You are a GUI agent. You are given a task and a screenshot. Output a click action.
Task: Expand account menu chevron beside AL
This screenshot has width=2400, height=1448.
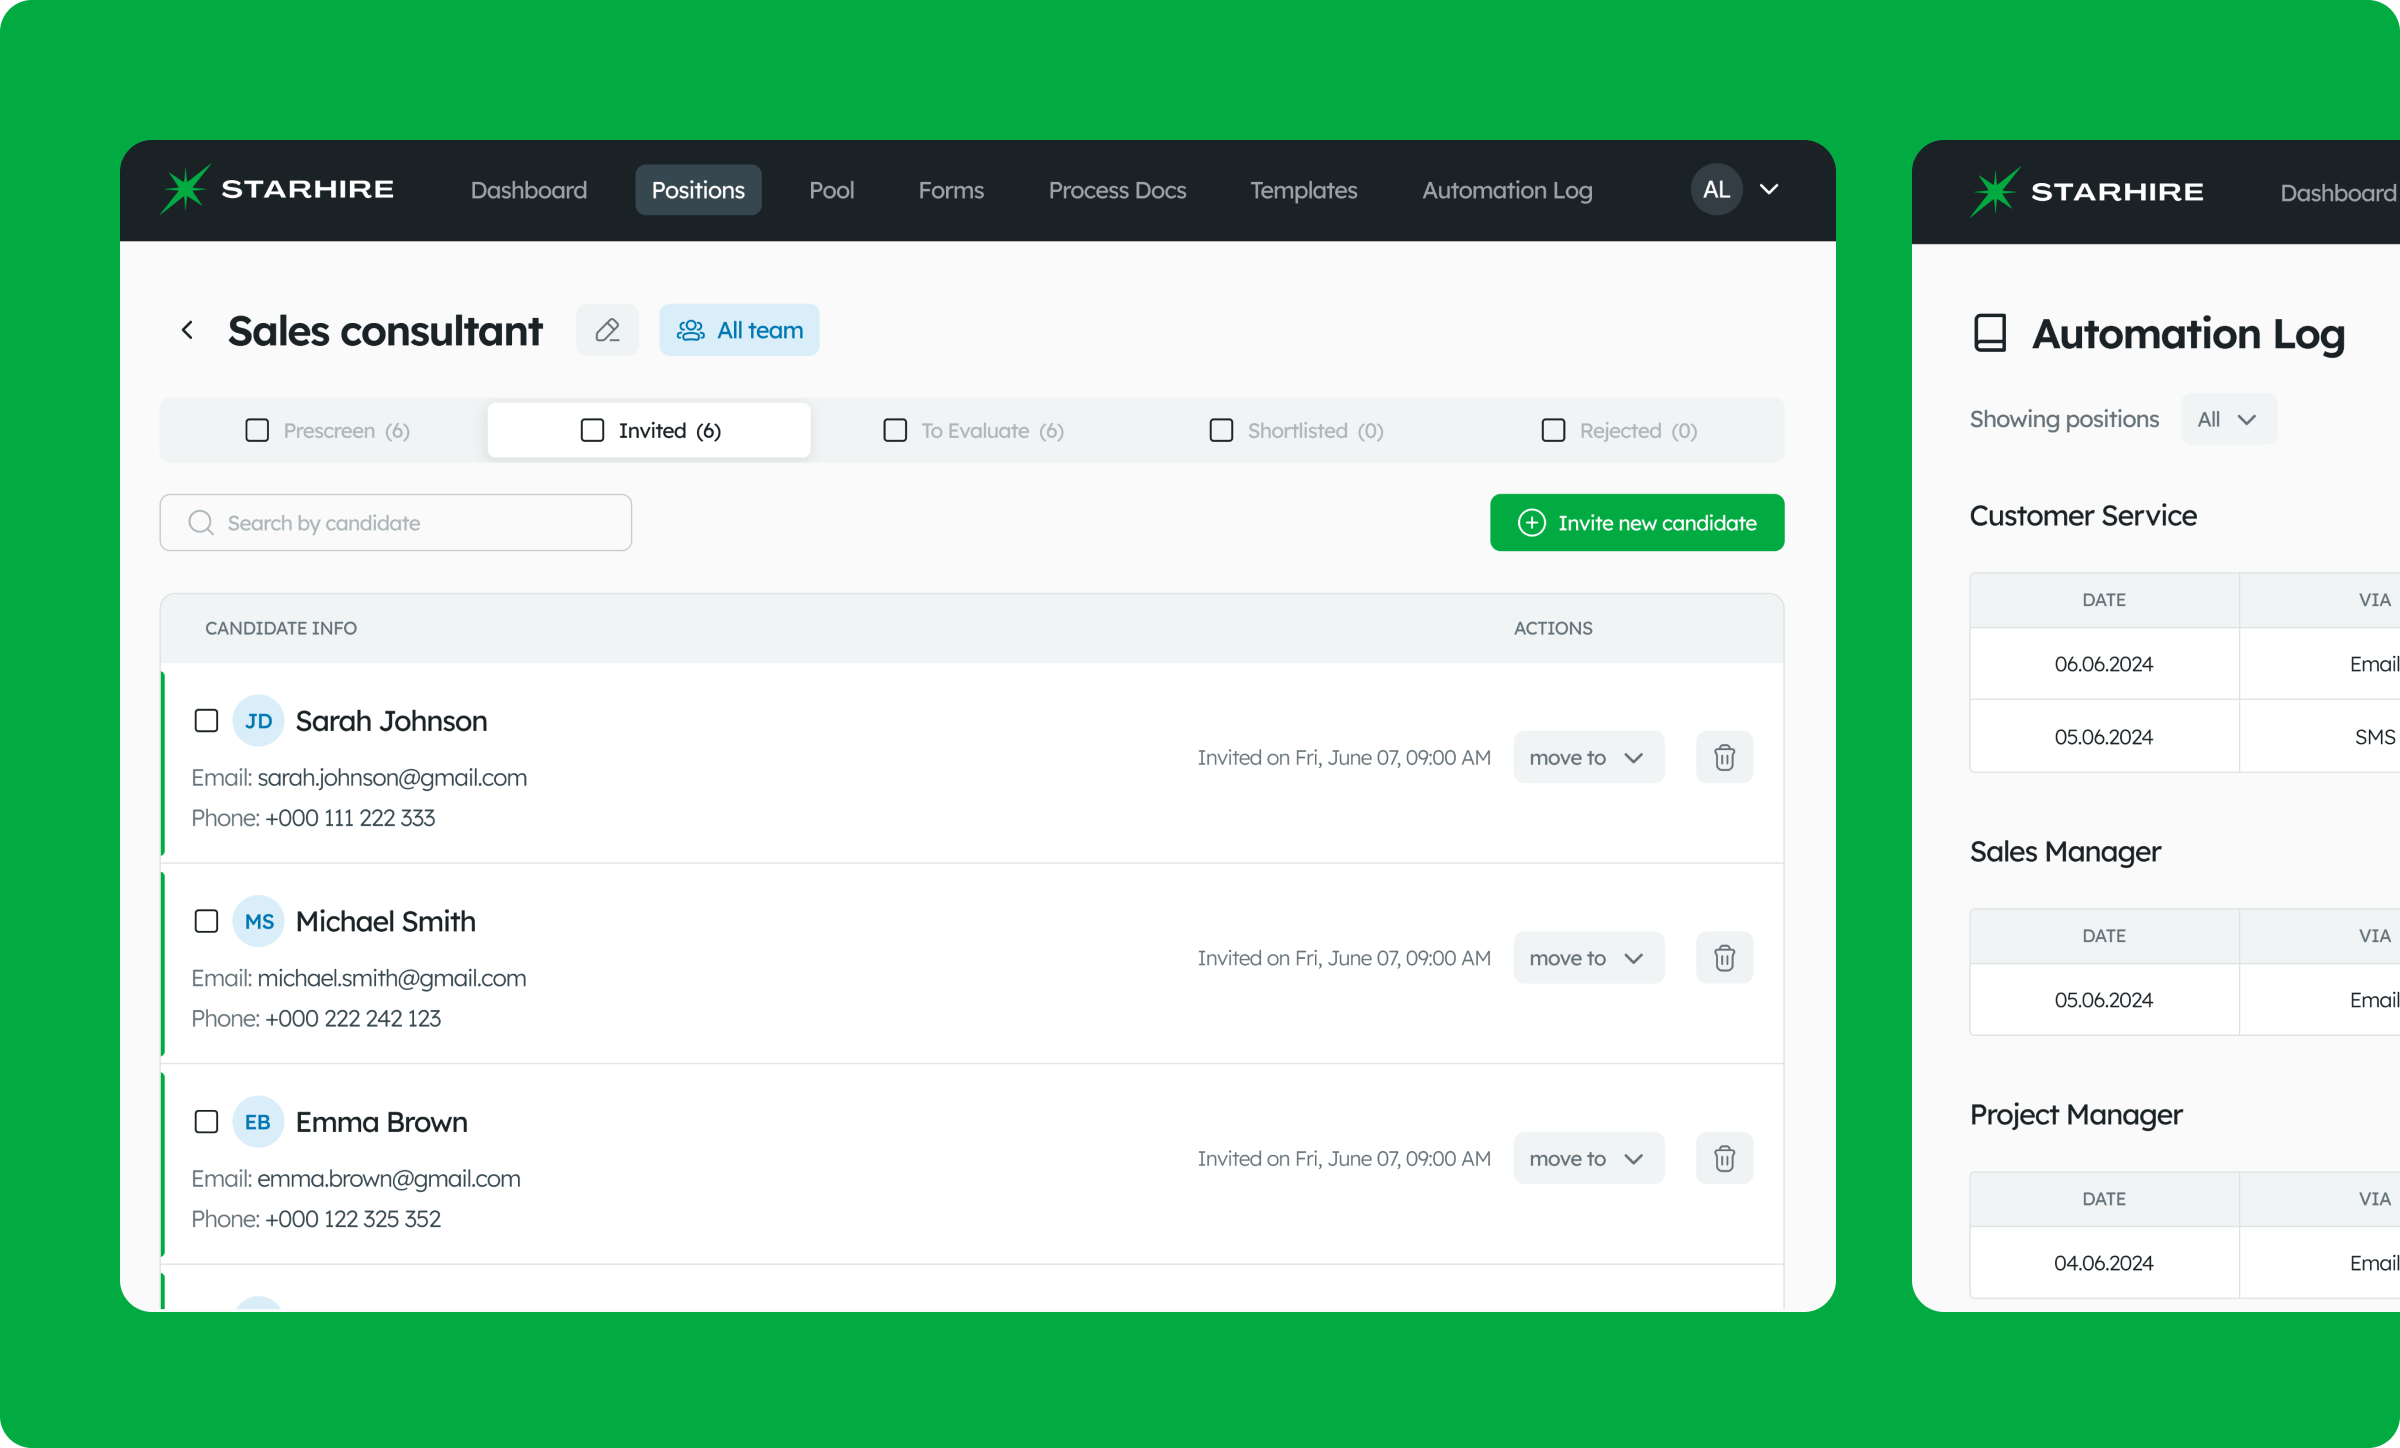(x=1769, y=189)
